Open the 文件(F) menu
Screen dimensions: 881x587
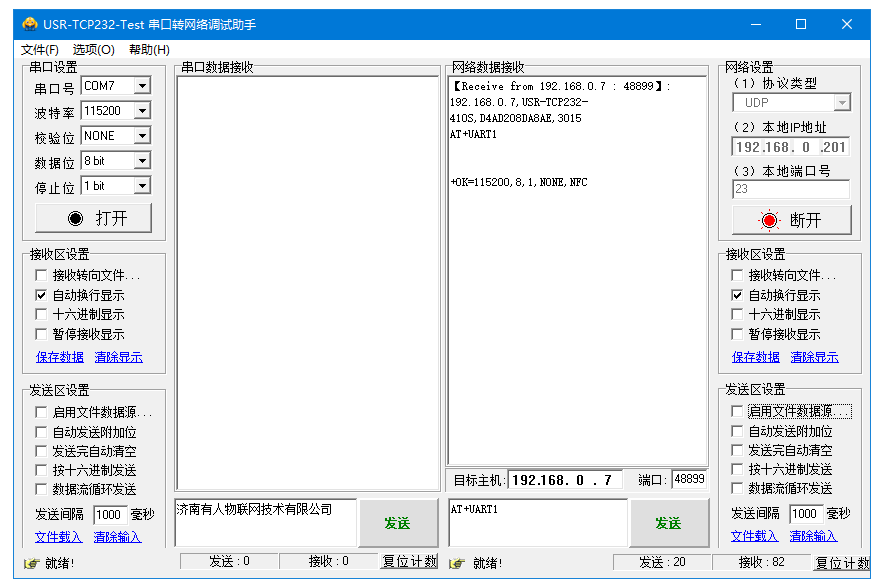point(40,49)
